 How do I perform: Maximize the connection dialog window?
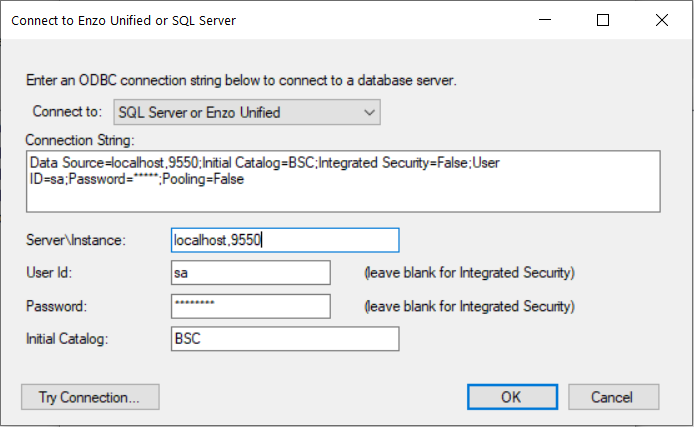point(603,20)
